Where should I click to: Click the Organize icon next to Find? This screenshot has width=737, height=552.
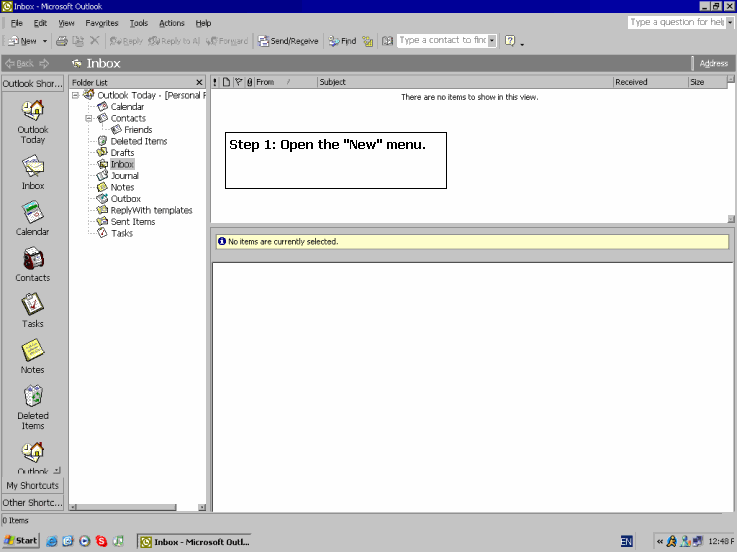click(x=368, y=41)
